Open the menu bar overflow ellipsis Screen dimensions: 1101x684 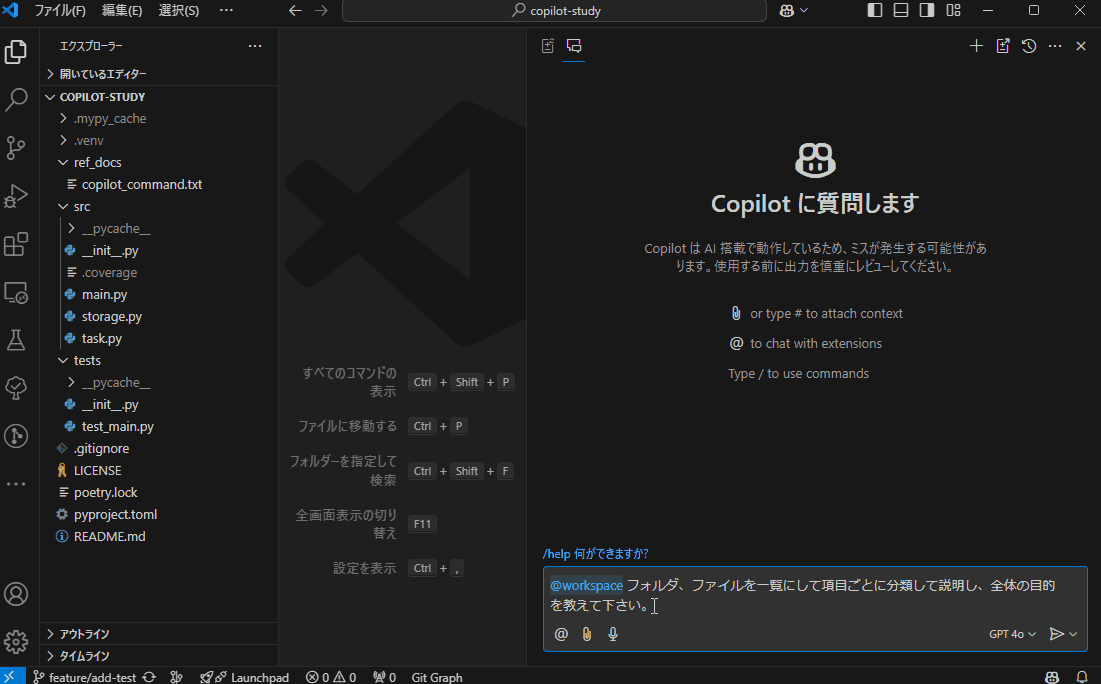click(226, 11)
